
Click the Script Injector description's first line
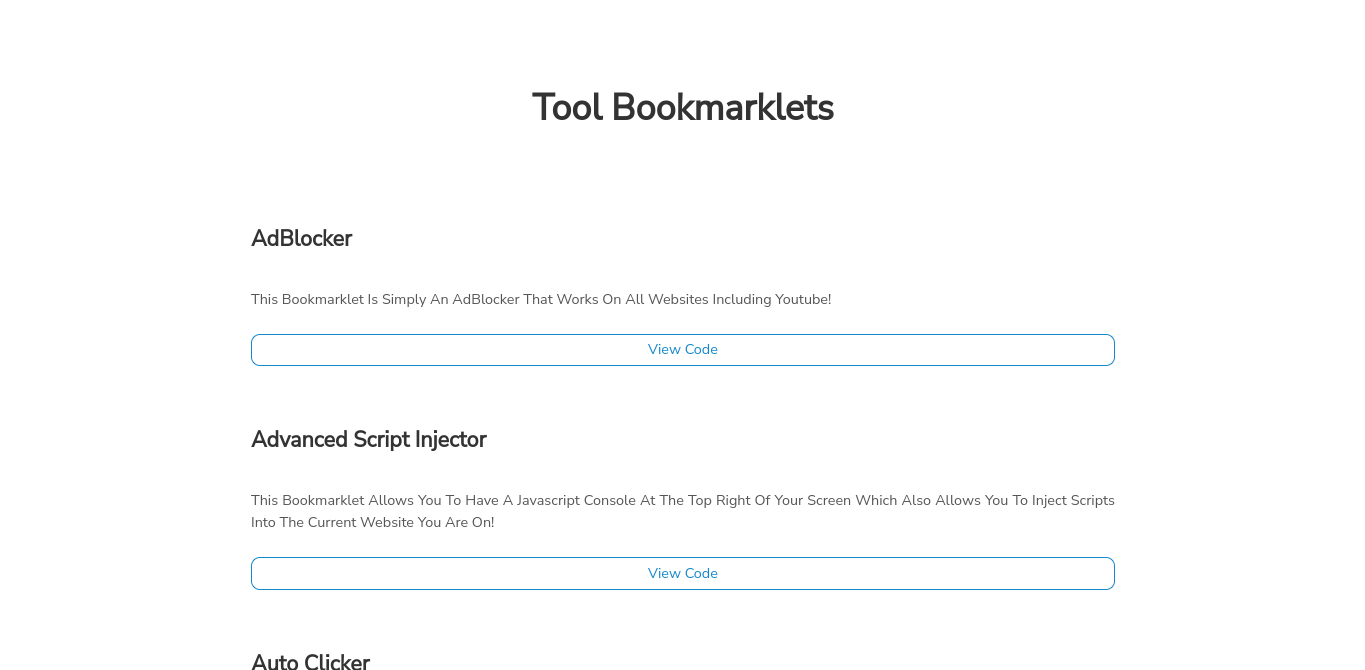coord(682,501)
